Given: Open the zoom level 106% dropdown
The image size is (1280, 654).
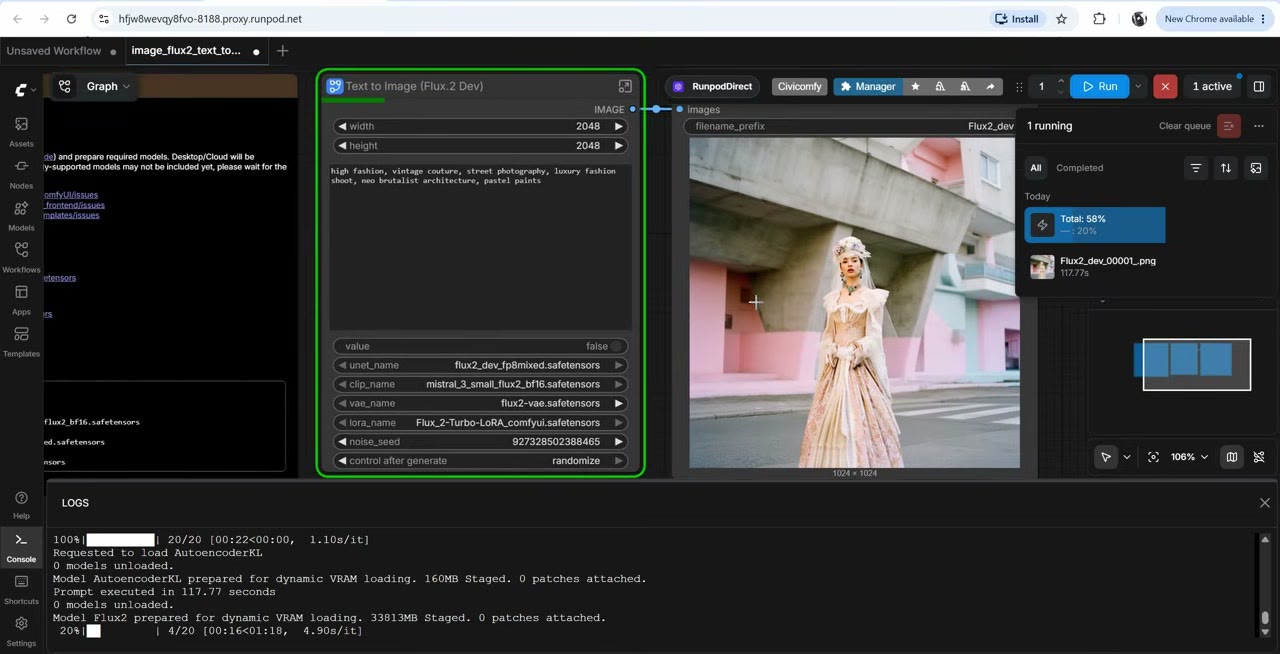Looking at the screenshot, I should coord(1190,457).
